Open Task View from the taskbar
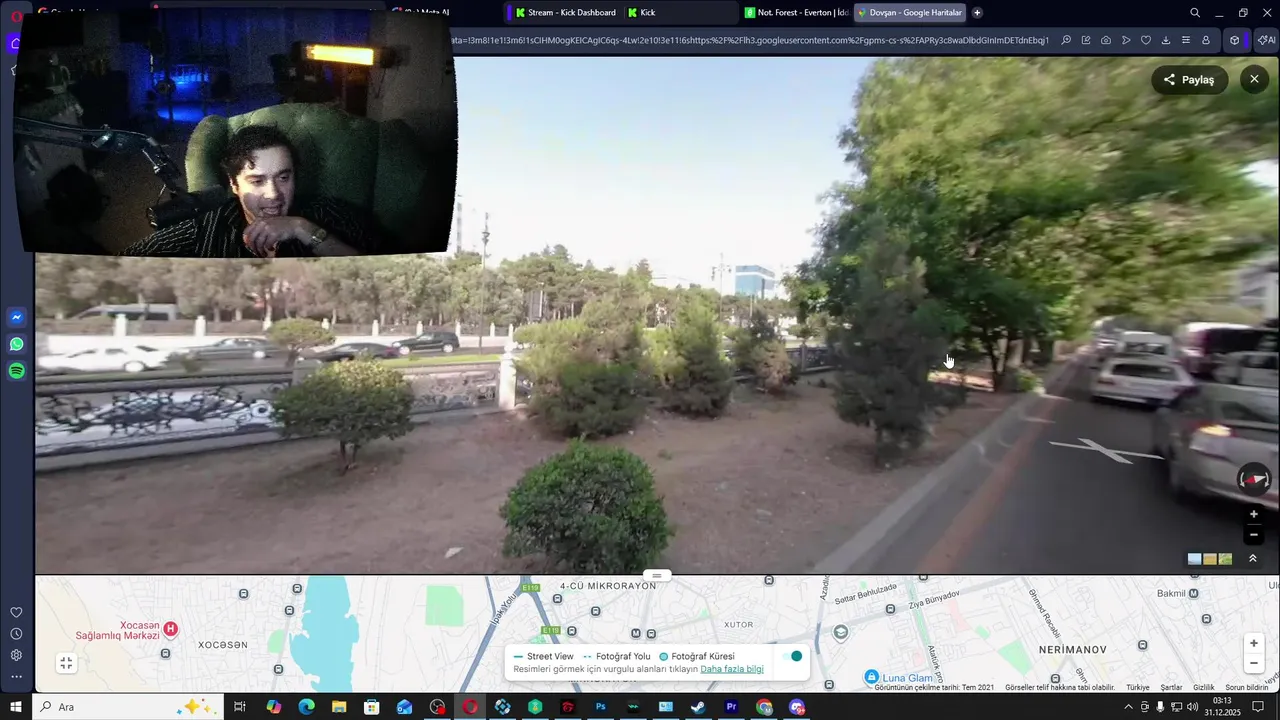The width and height of the screenshot is (1280, 720). [x=240, y=707]
